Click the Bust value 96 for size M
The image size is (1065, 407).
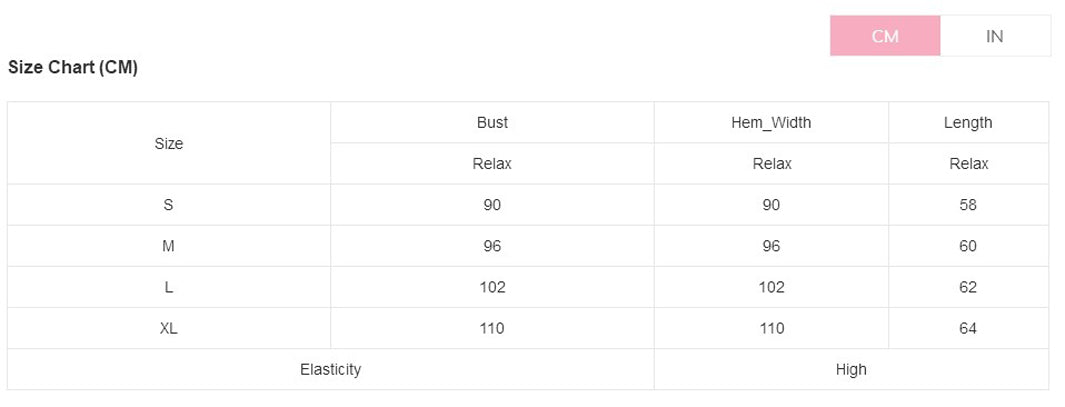point(492,246)
